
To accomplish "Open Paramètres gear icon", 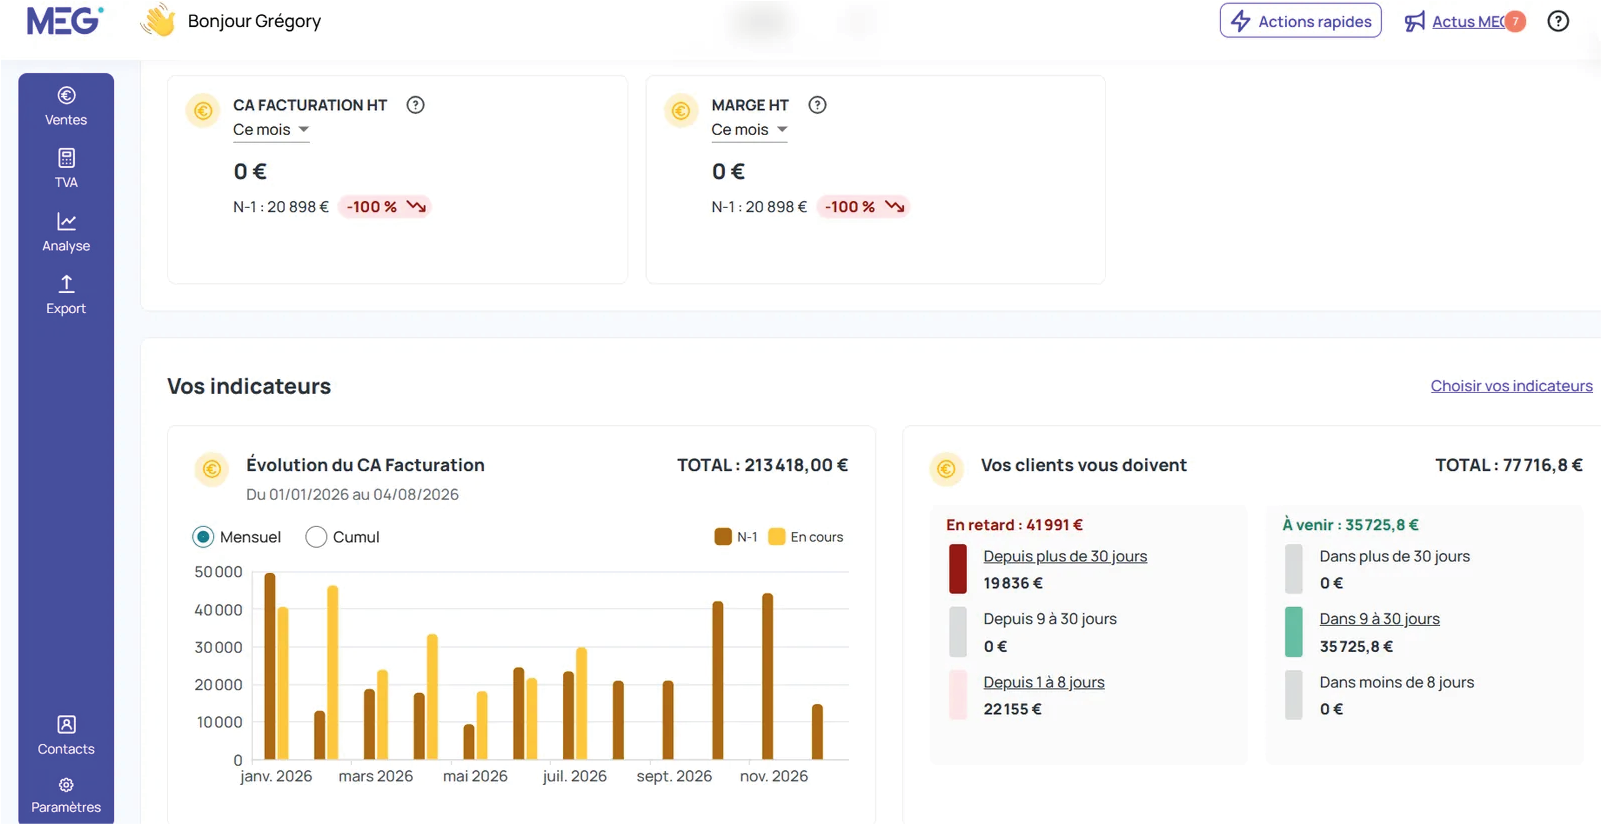I will click(x=66, y=785).
